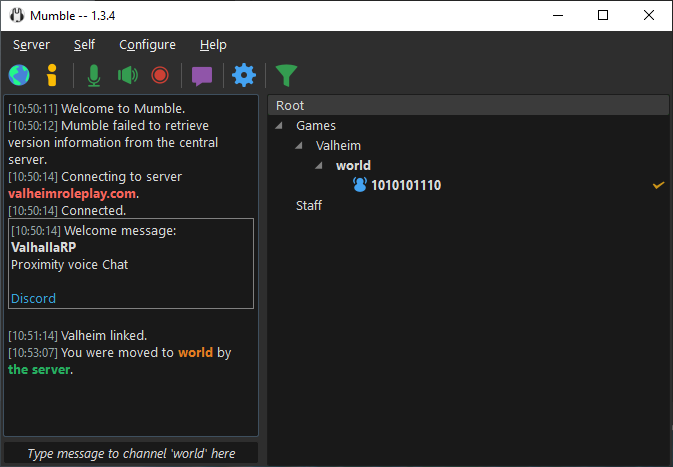
Task: Select the Root channel row
Action: [468, 105]
